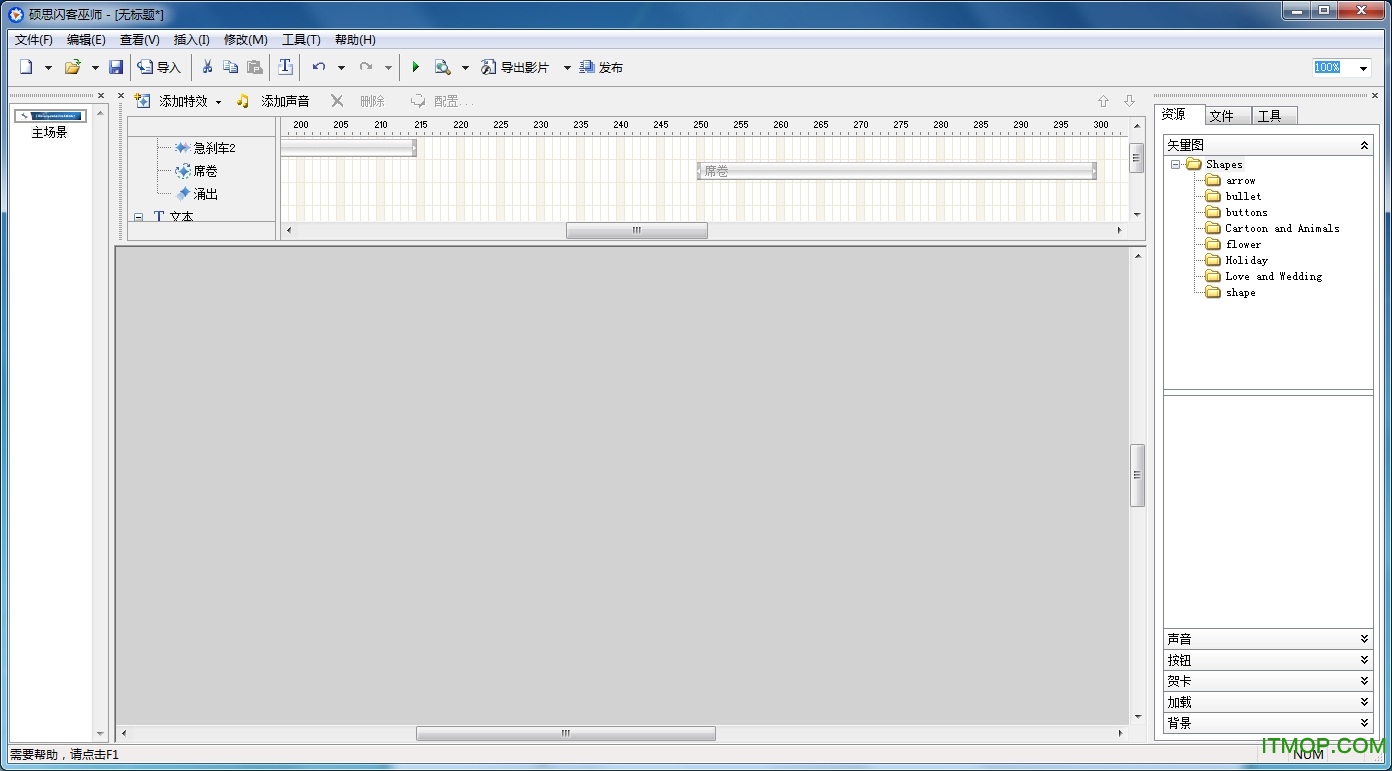Click the Paste clipboard icon
Viewport: 1392px width, 771px height.
click(254, 67)
